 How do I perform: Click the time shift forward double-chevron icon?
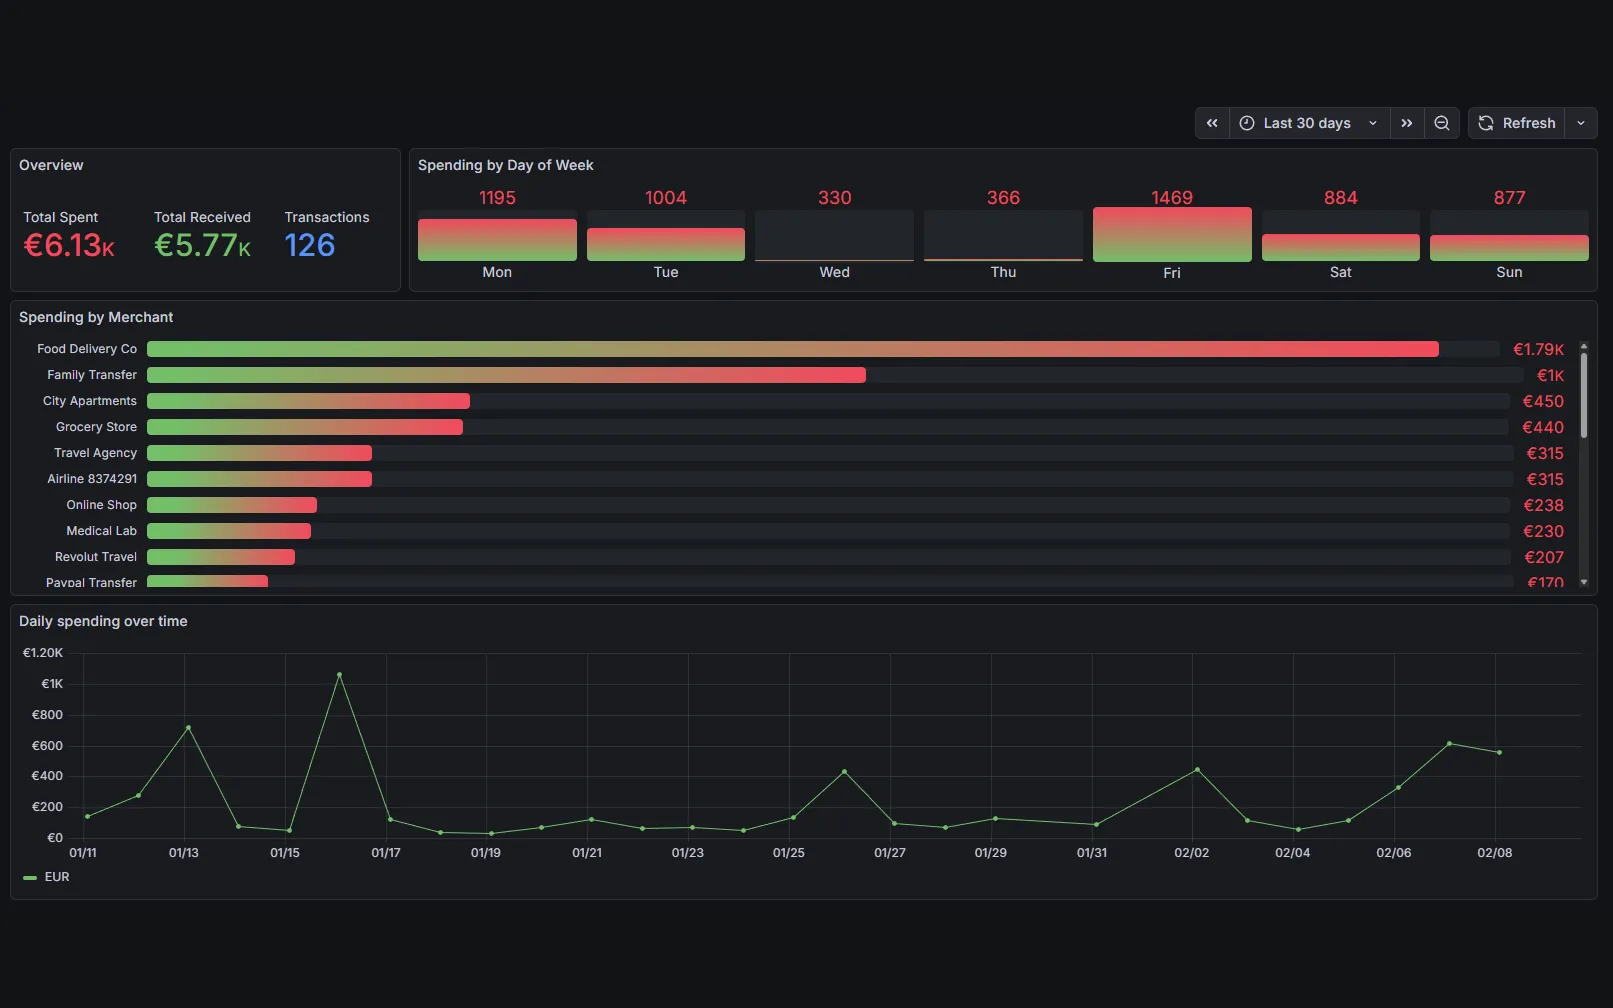(1407, 122)
